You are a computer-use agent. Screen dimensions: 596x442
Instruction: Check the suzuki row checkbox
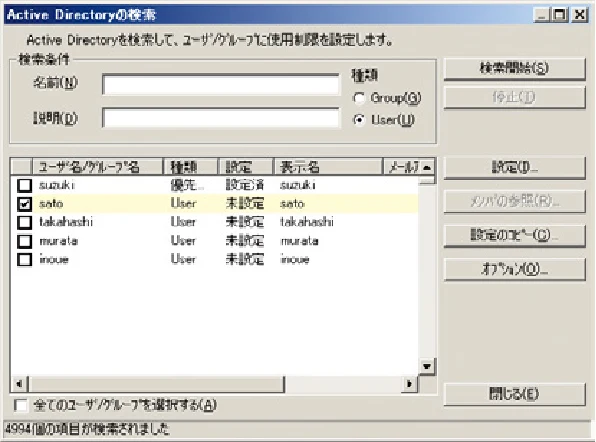pos(25,185)
